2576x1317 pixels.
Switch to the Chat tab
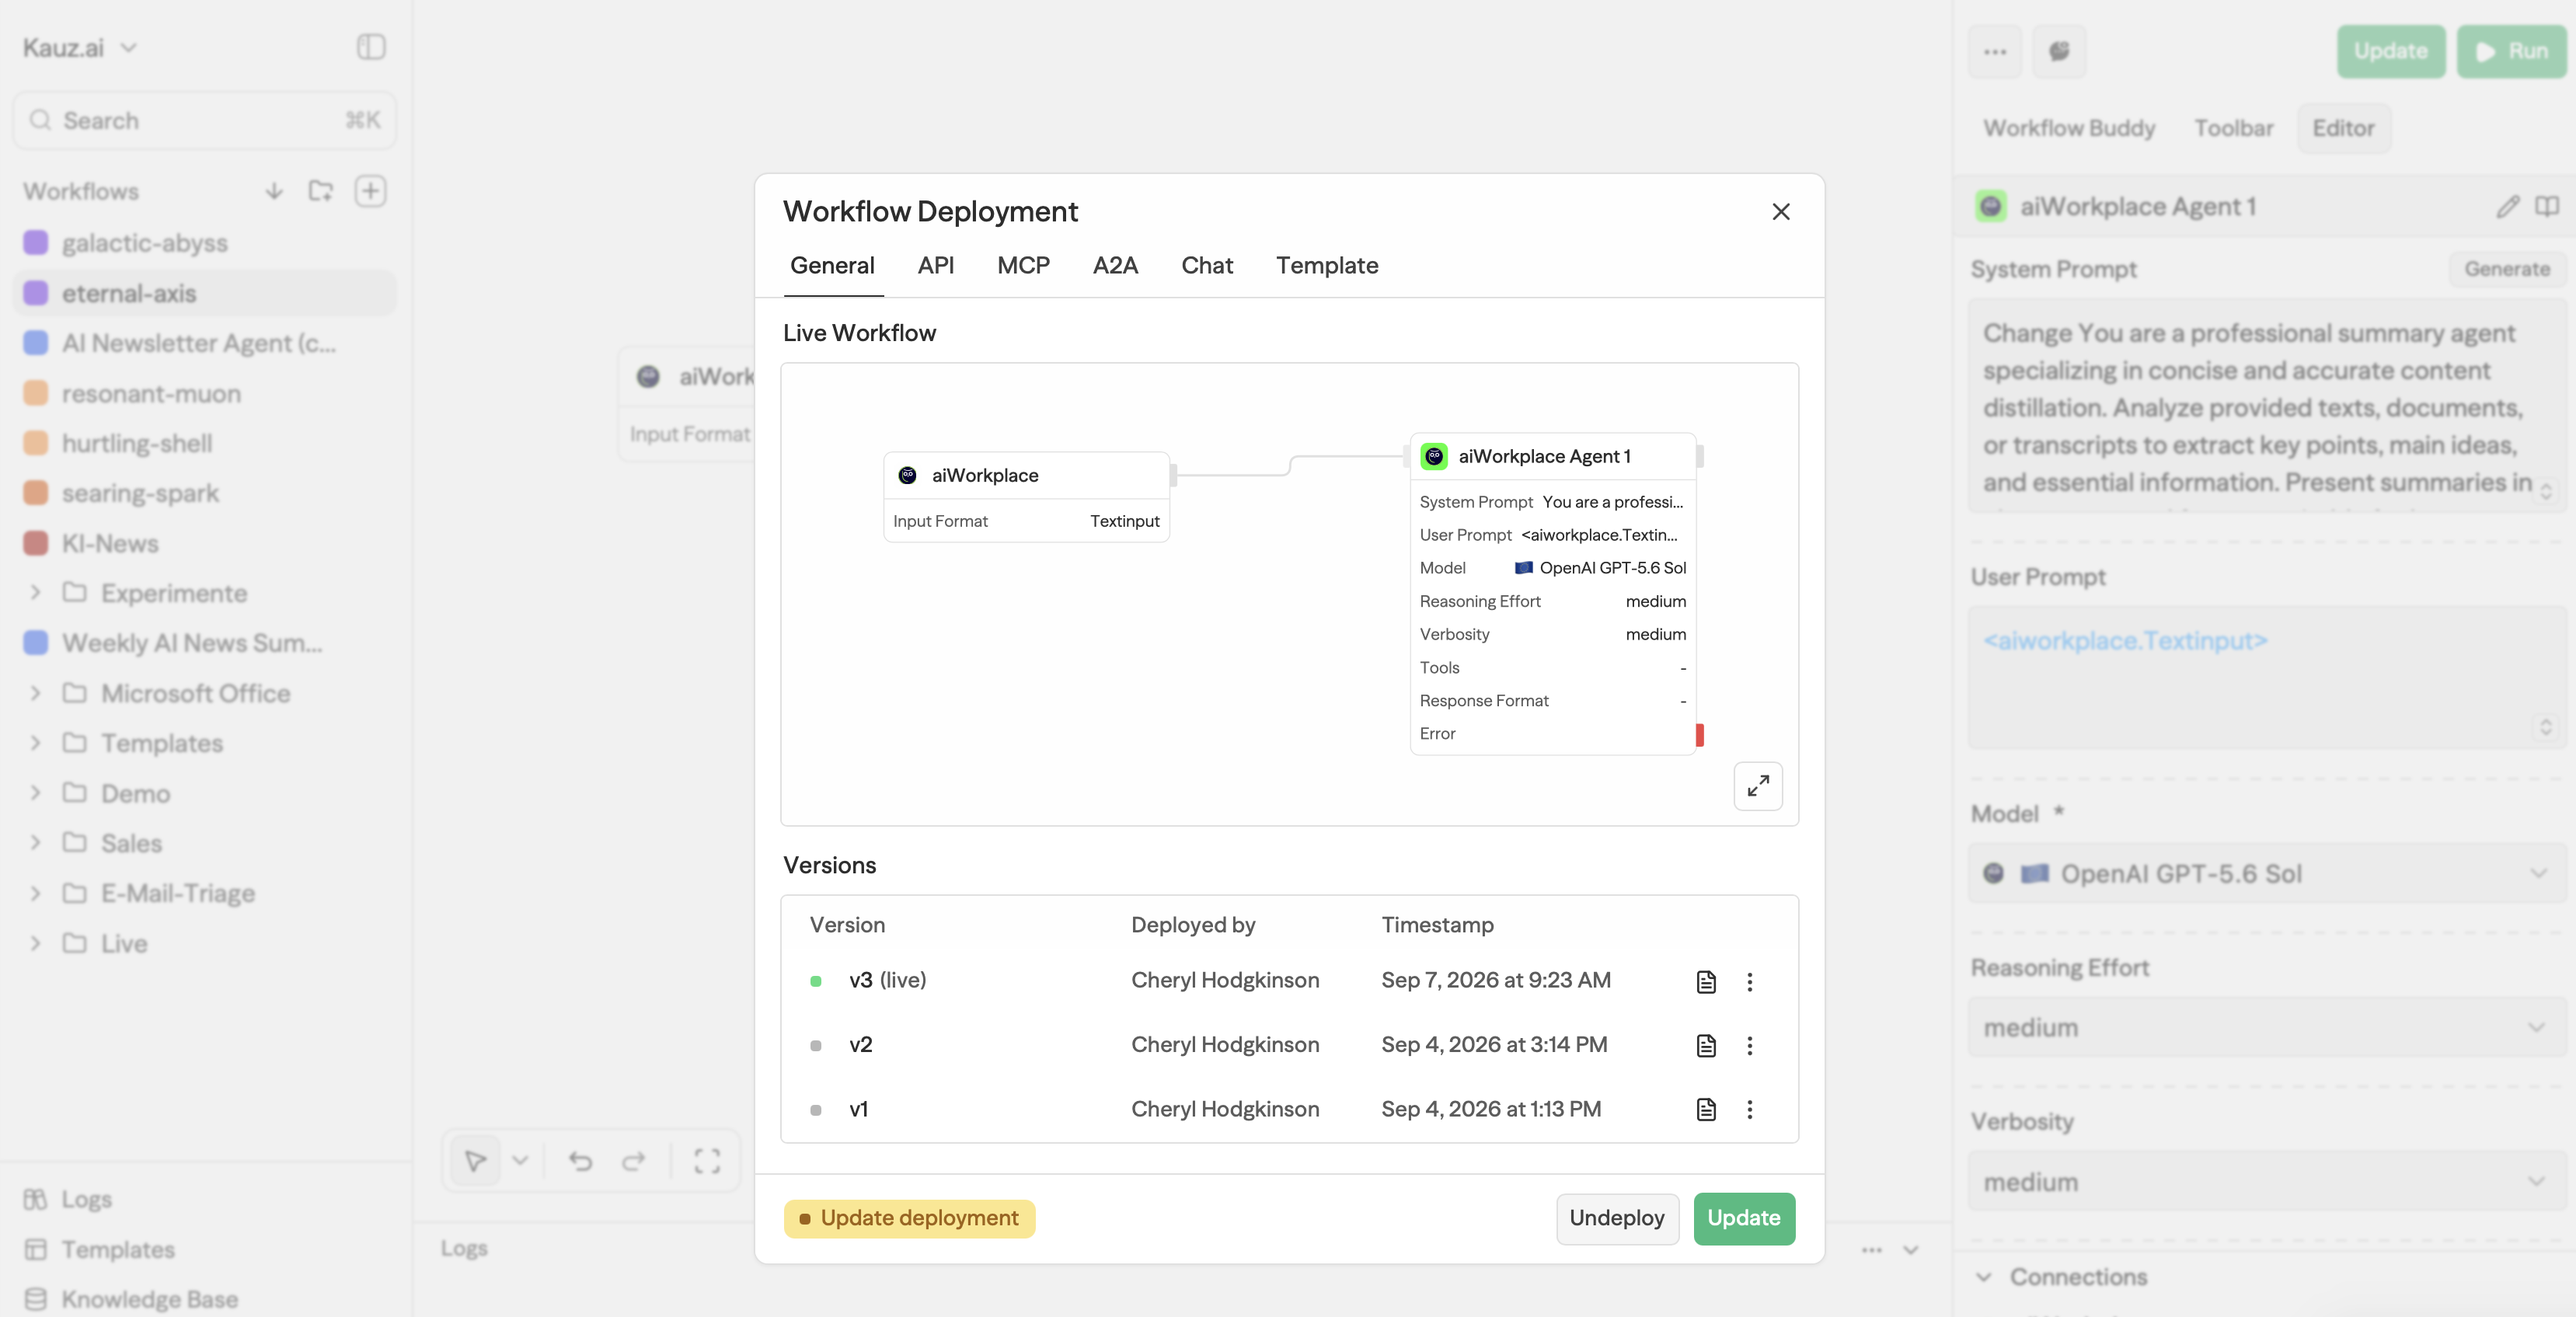[1206, 265]
